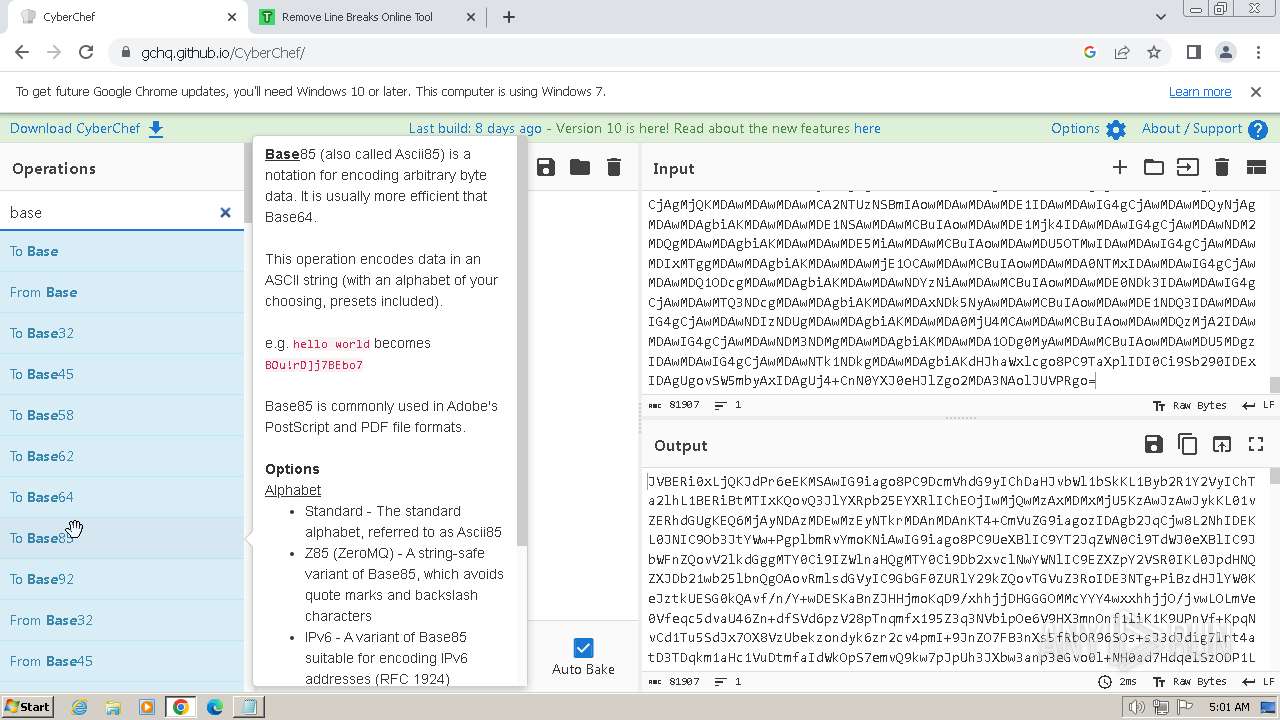1280x720 pixels.
Task: Click the Options link
Action: pos(1075,129)
